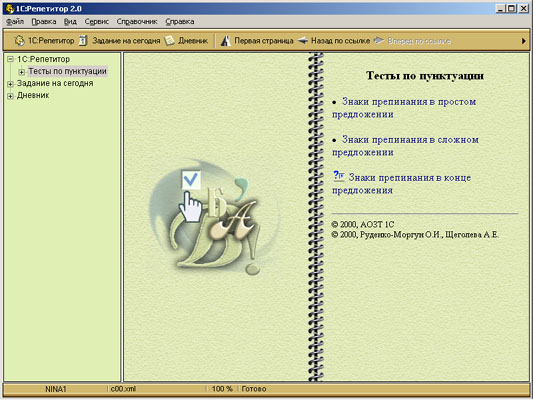Click the question-mark icon before Знаки препинания в конце
533x400 pixels.
click(x=339, y=176)
